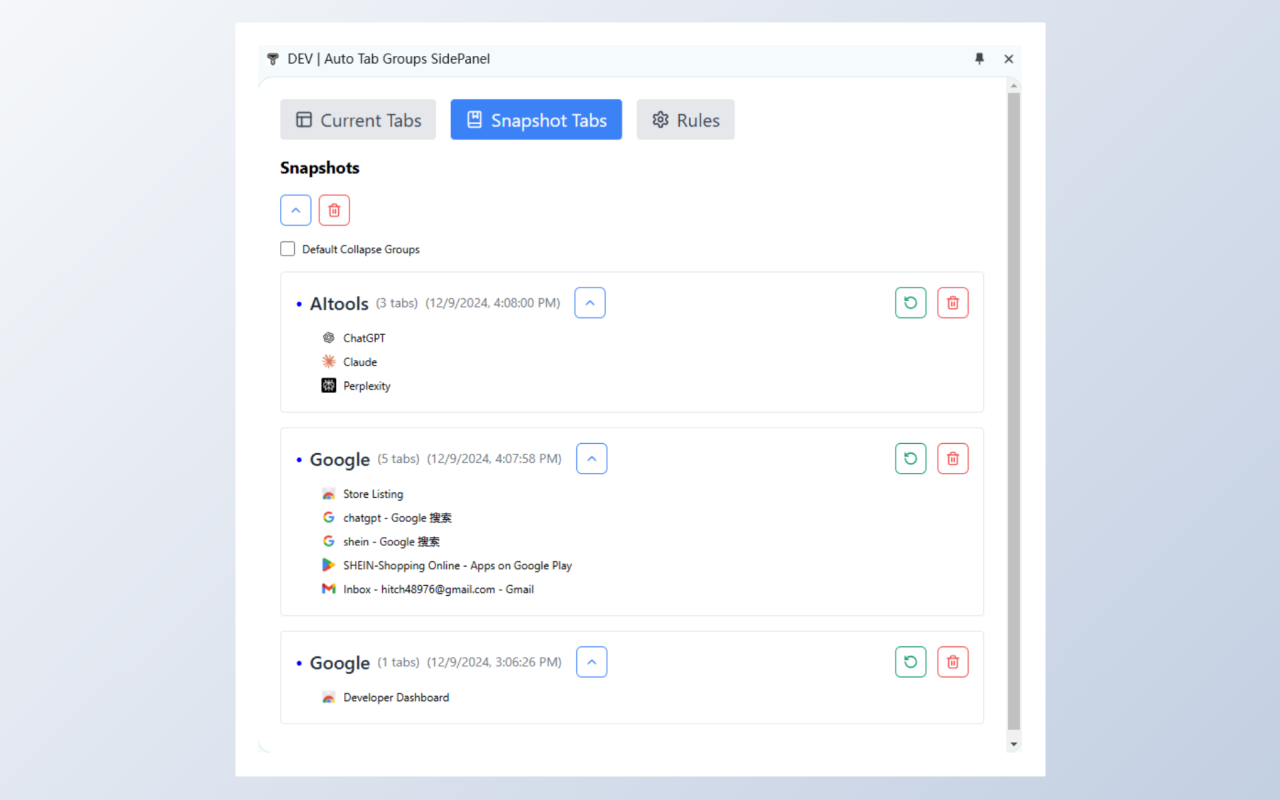Restore the 5-tab Google snapshot
Screen dimensions: 1280x800
[910, 459]
